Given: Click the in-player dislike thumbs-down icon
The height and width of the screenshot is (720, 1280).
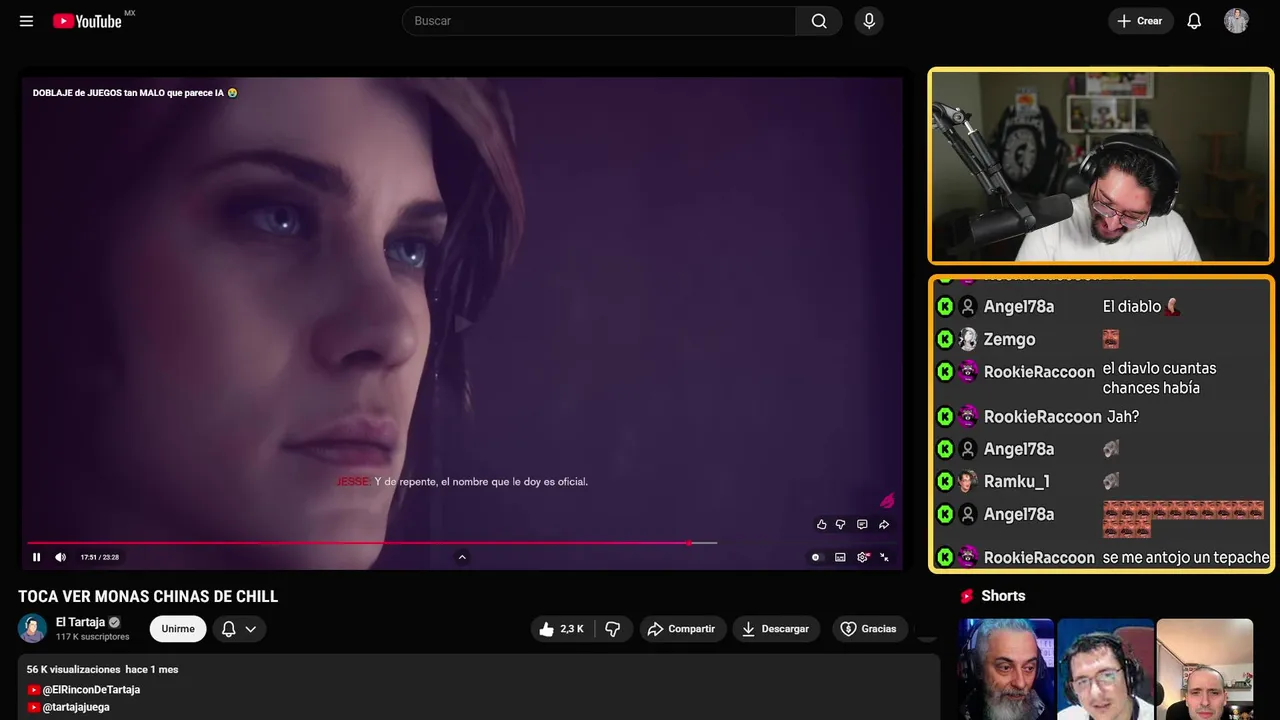Looking at the screenshot, I should 840,524.
